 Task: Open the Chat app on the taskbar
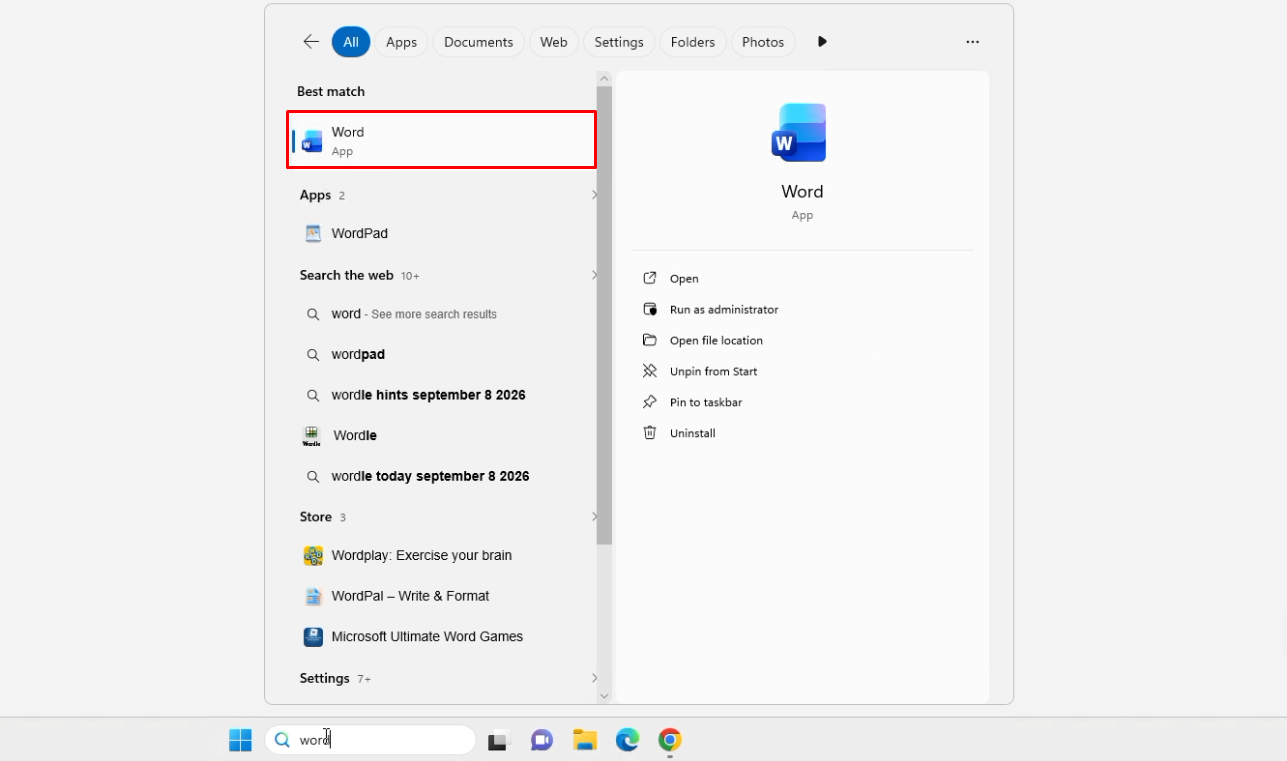542,740
